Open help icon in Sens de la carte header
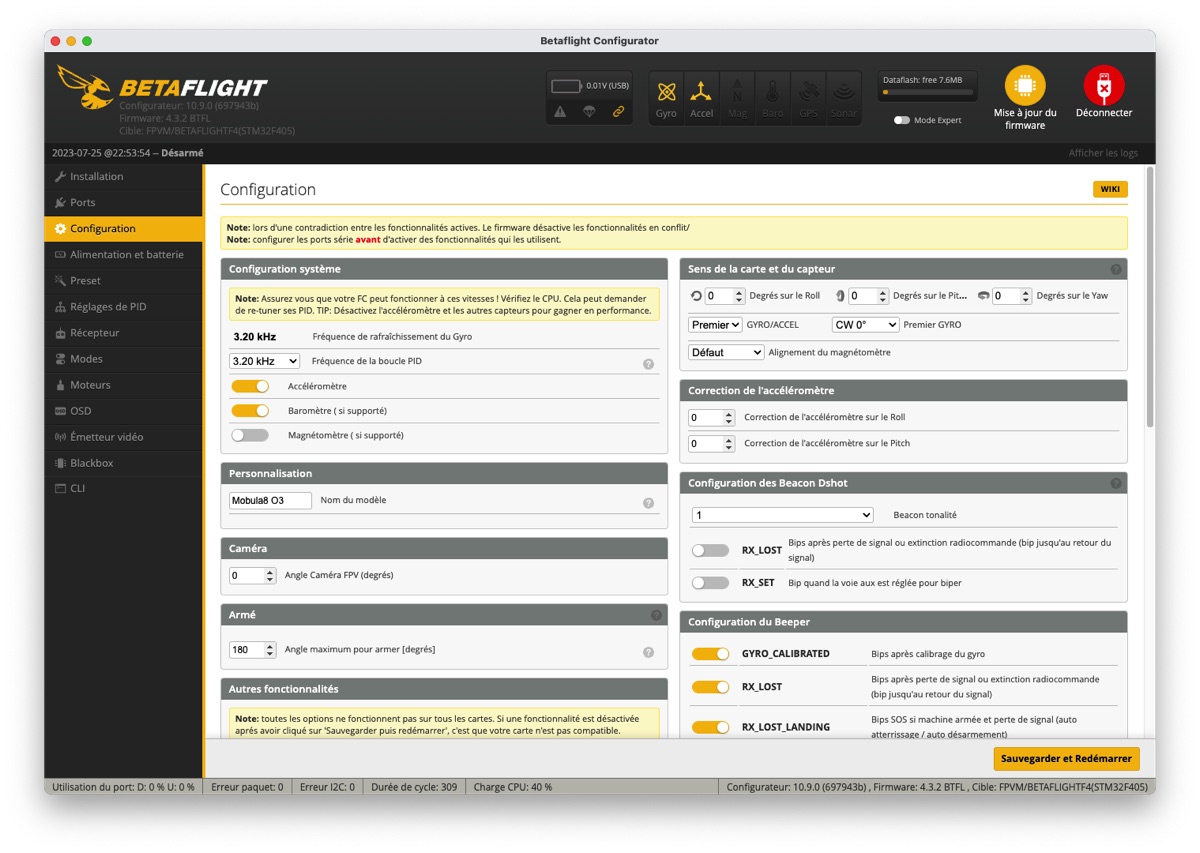 (1116, 269)
